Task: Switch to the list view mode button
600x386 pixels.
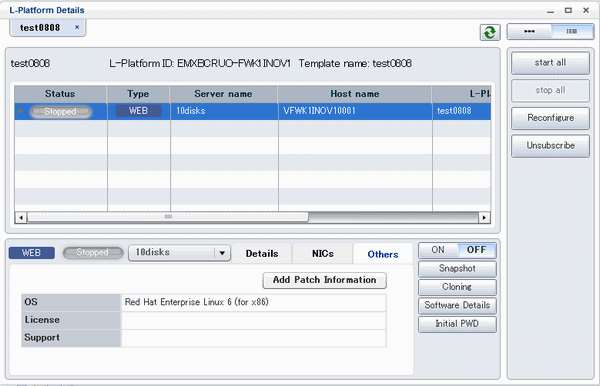Action: [x=572, y=31]
